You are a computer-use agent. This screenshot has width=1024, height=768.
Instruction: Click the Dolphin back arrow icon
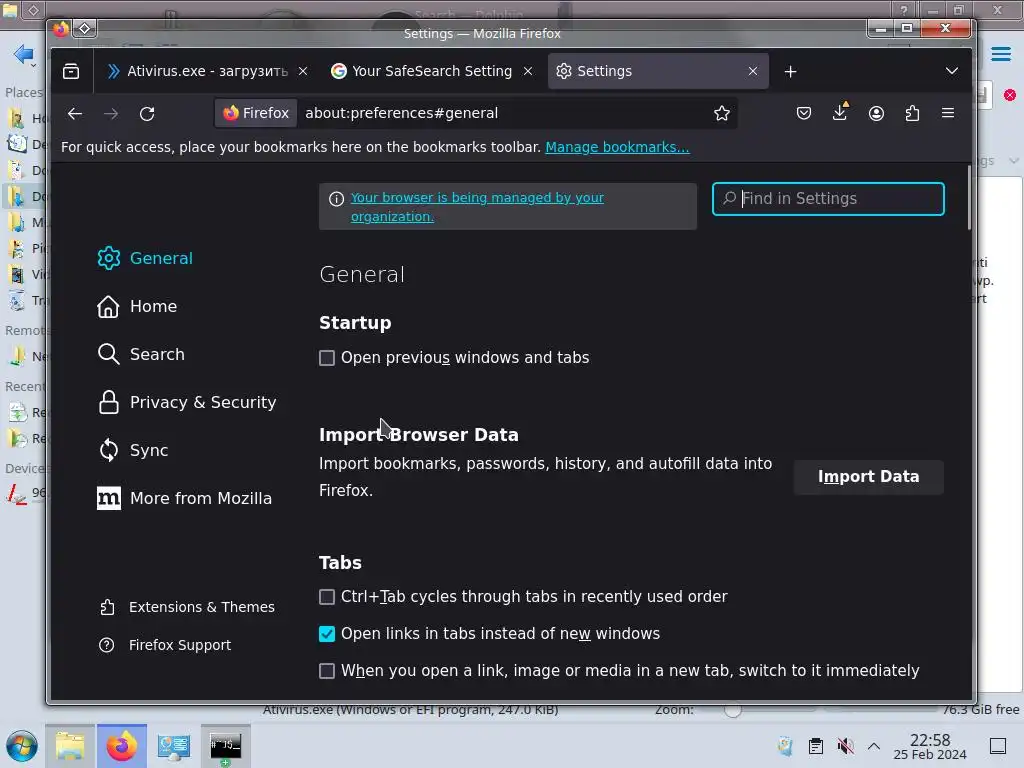24,54
